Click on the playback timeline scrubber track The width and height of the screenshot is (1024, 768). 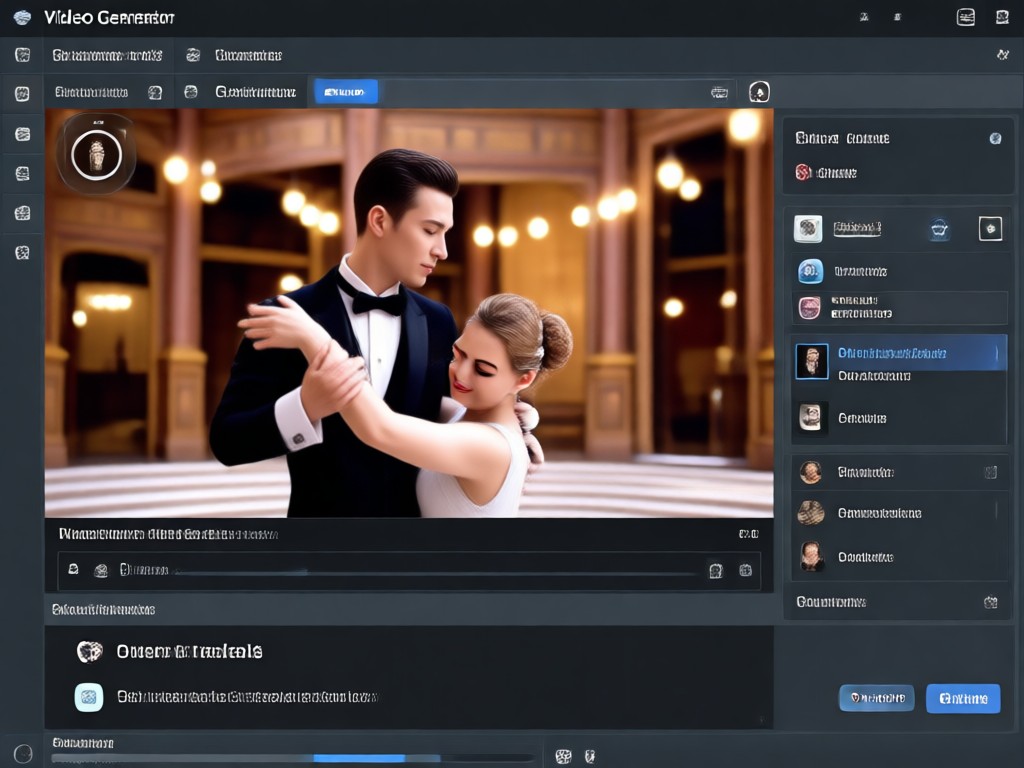coord(436,573)
